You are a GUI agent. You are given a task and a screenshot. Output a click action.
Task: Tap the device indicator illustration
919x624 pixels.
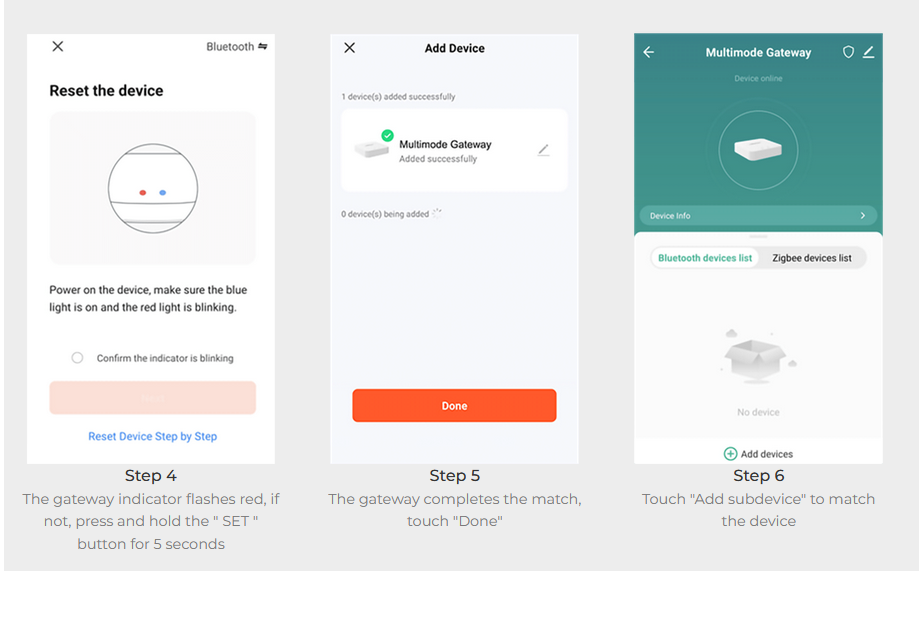tap(153, 188)
